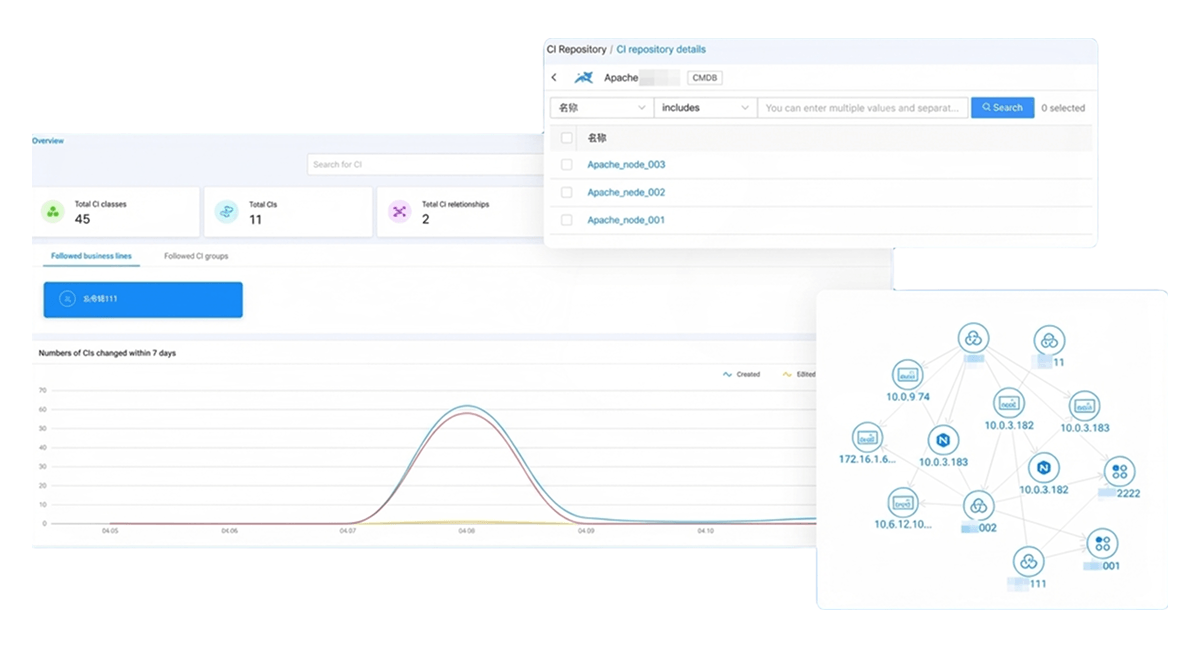Check the box for Apache_nede_002
Viewport: 1200px width, 648px height.
tap(567, 192)
